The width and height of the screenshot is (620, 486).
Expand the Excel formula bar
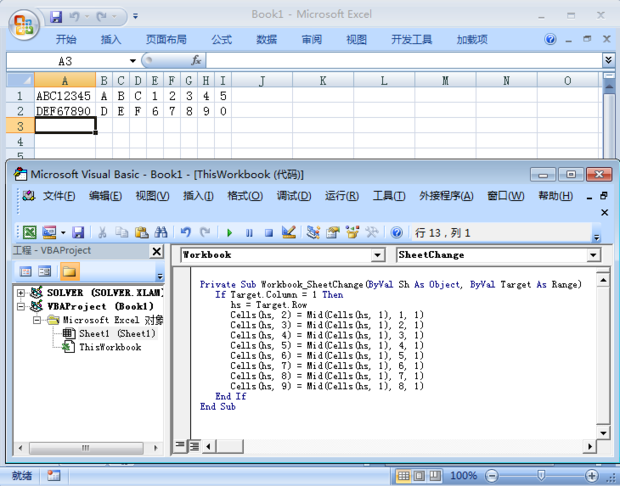tap(608, 60)
